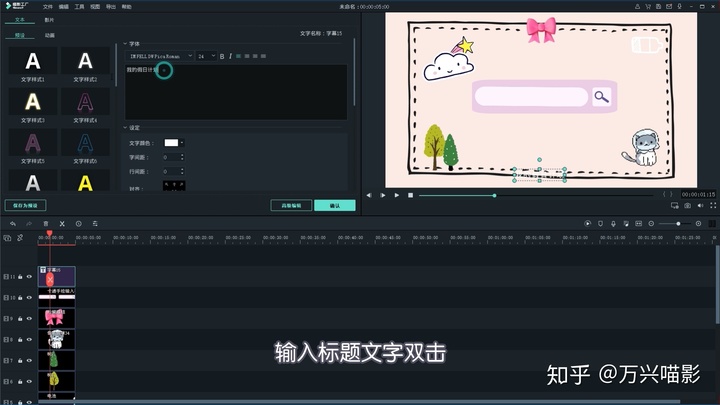Click the subtitle/caption track icon

(638, 224)
